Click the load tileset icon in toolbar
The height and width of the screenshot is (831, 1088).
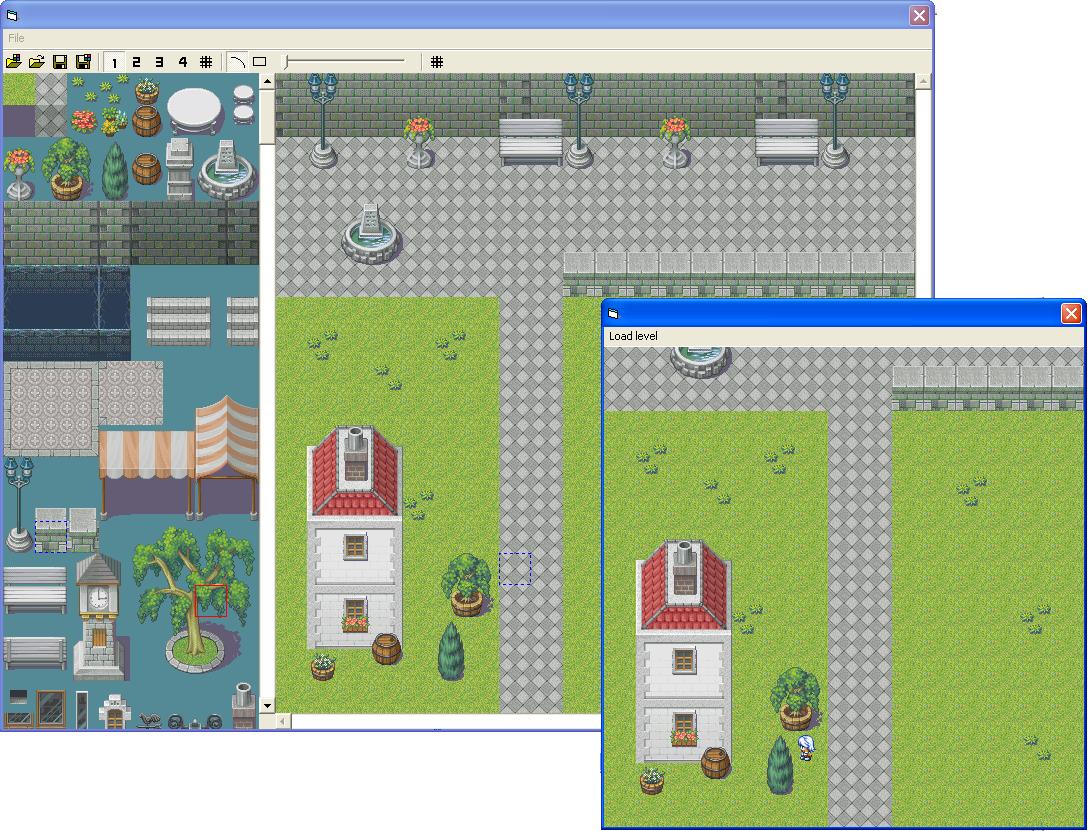coord(14,62)
